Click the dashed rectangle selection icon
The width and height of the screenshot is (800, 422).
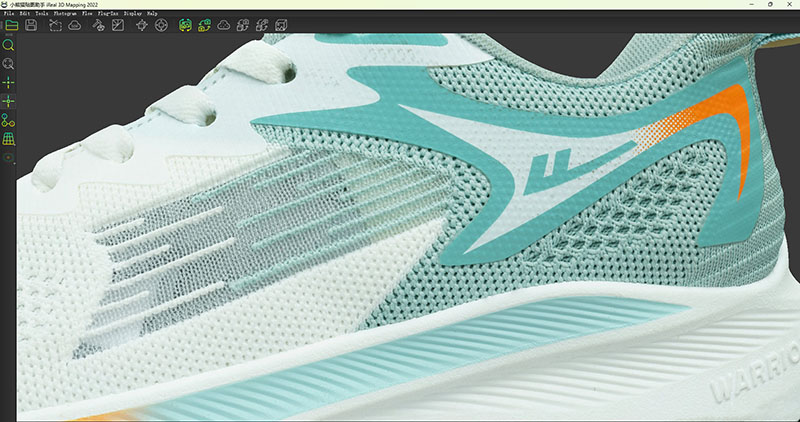[x=55, y=25]
